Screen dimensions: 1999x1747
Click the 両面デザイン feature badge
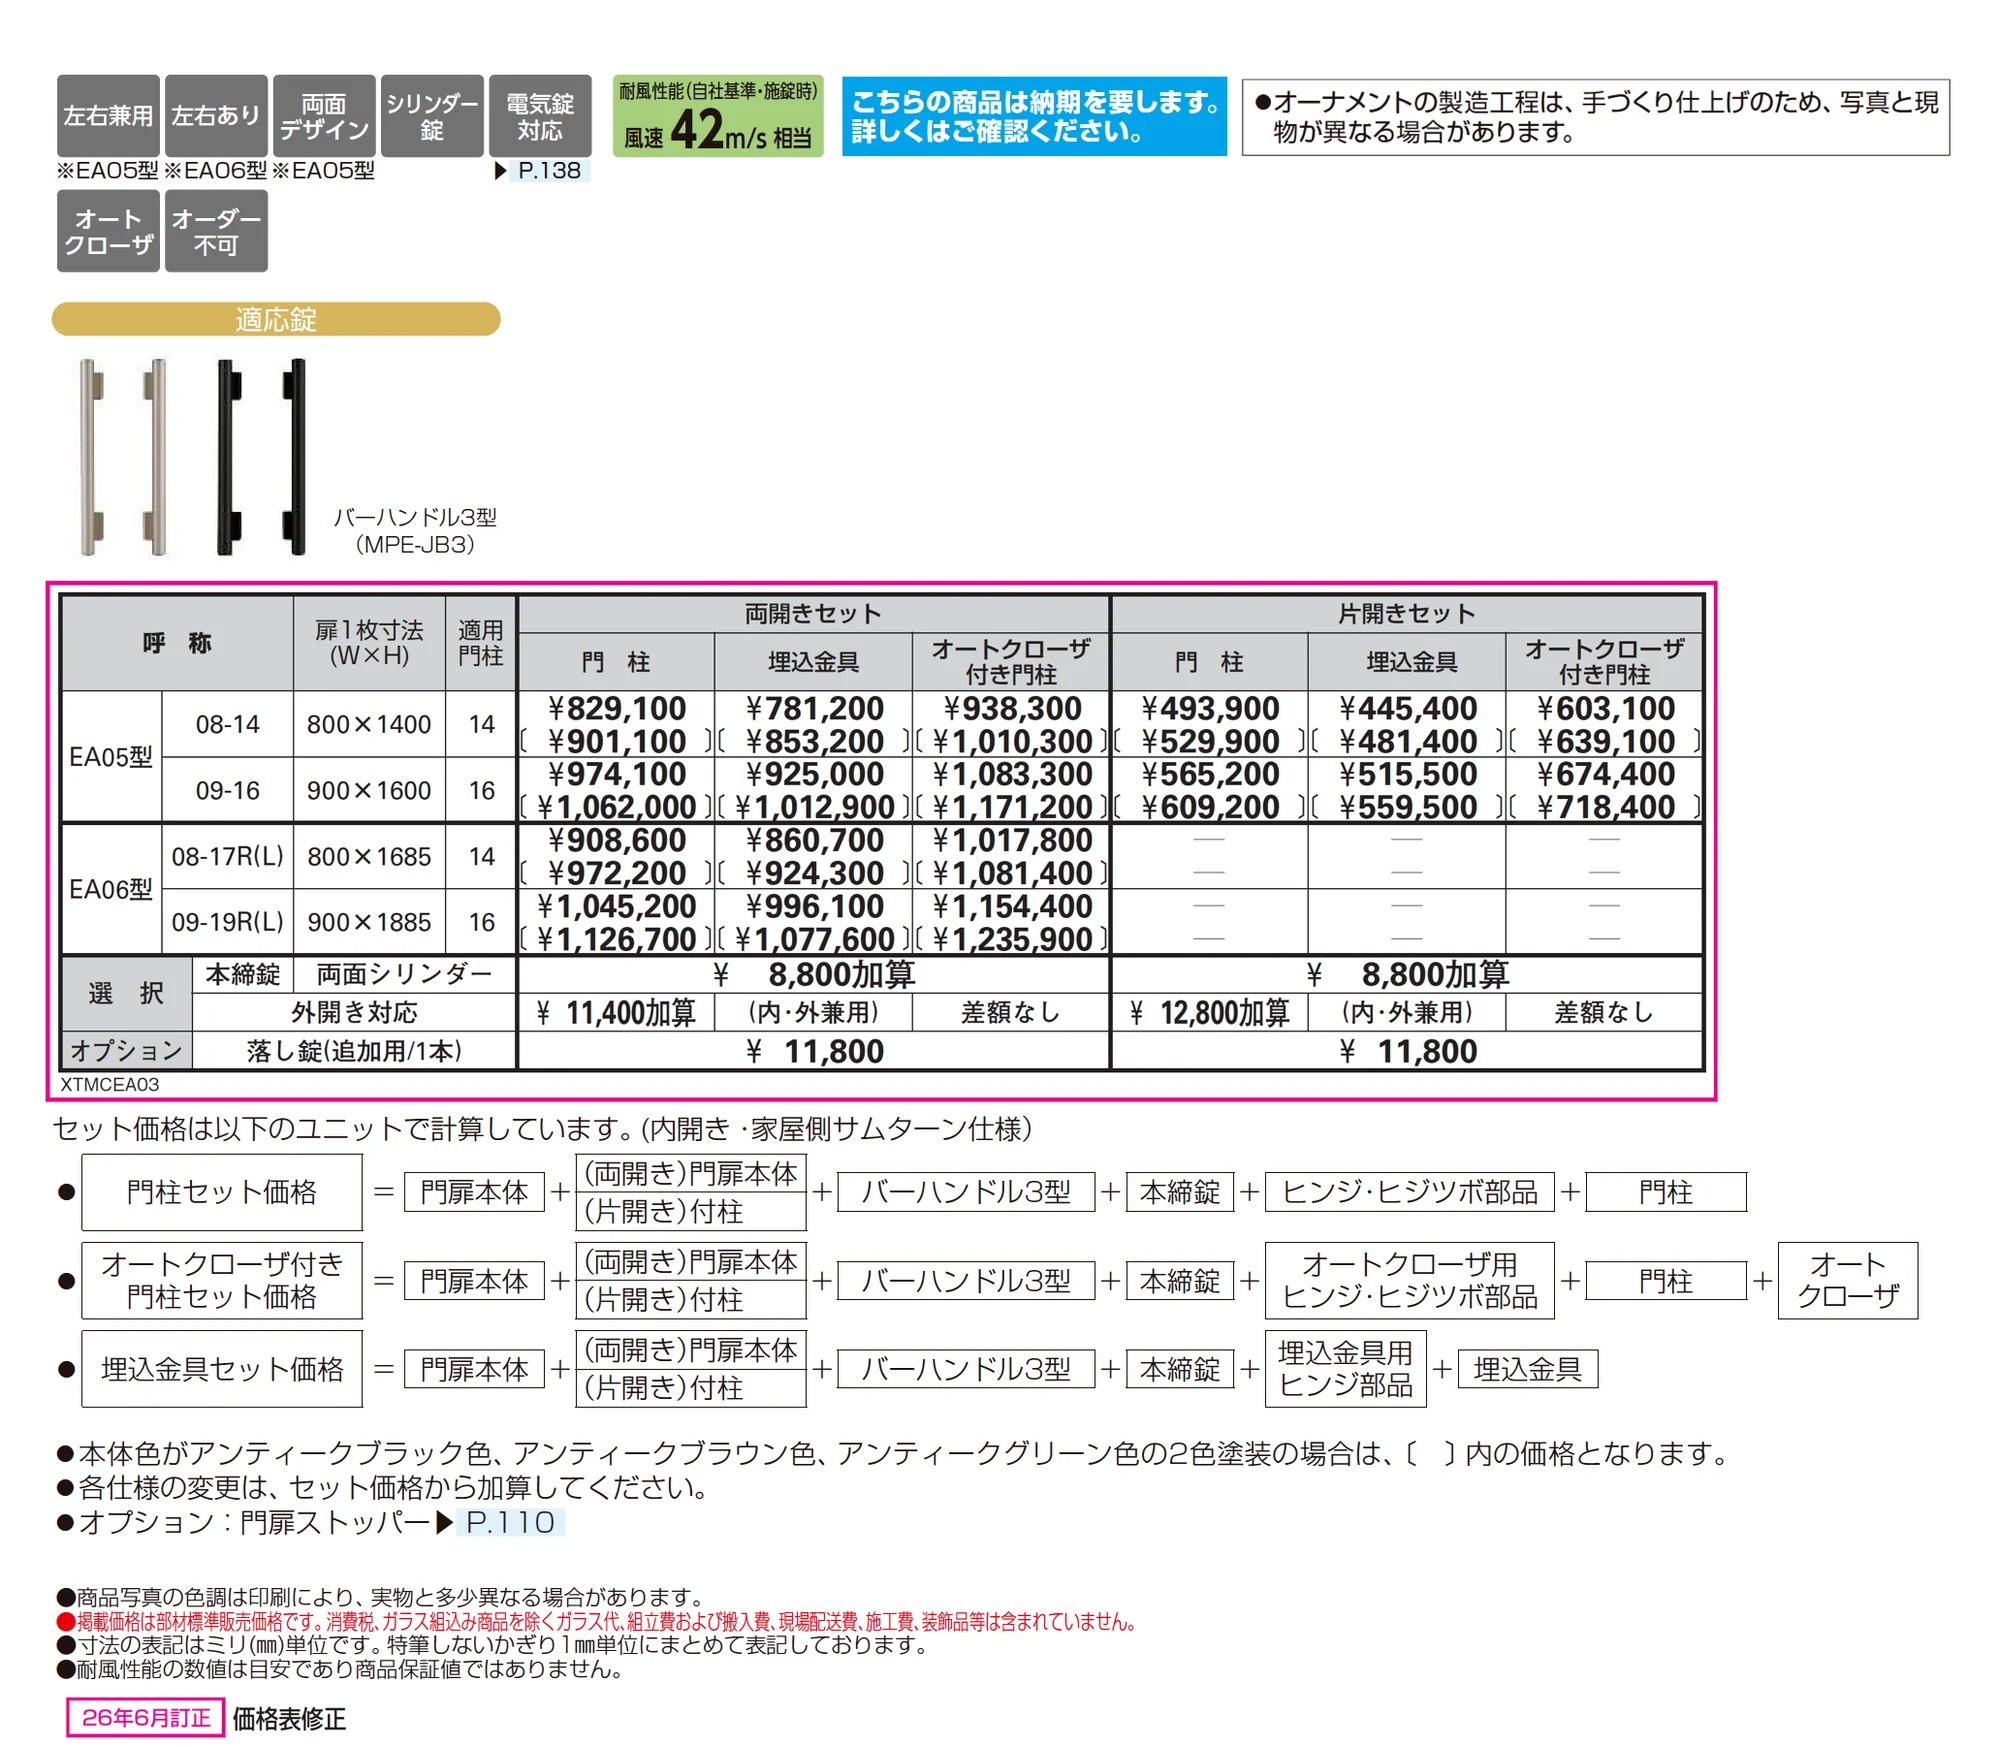click(x=324, y=116)
